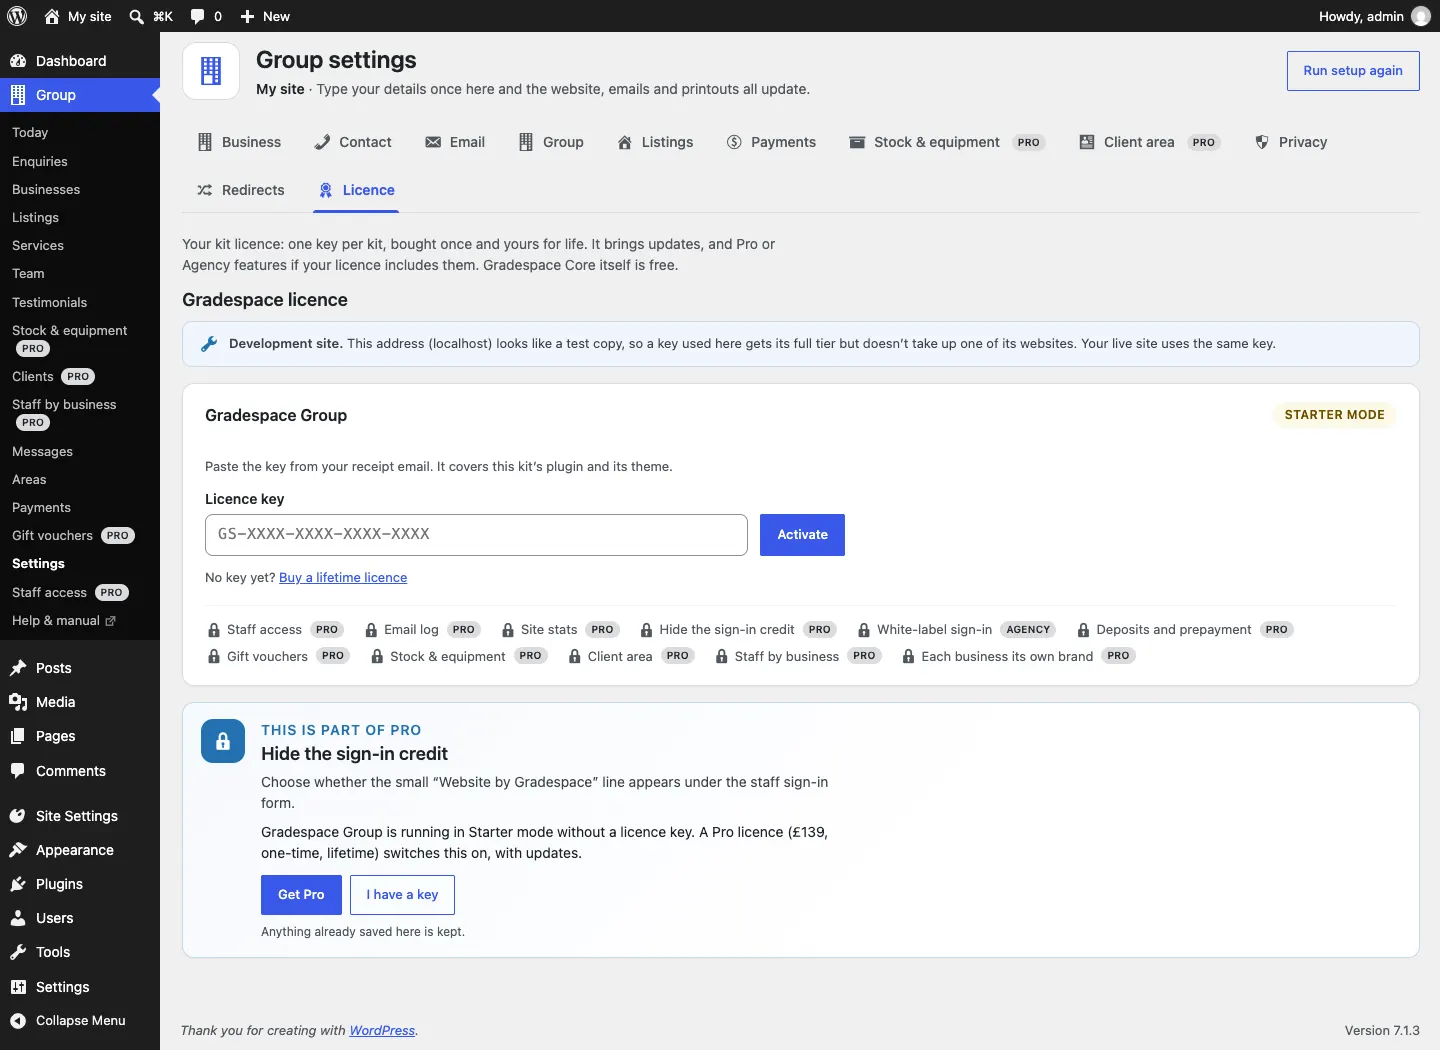This screenshot has width=1440, height=1050.
Task: Open the Contact tab
Action: click(x=353, y=142)
